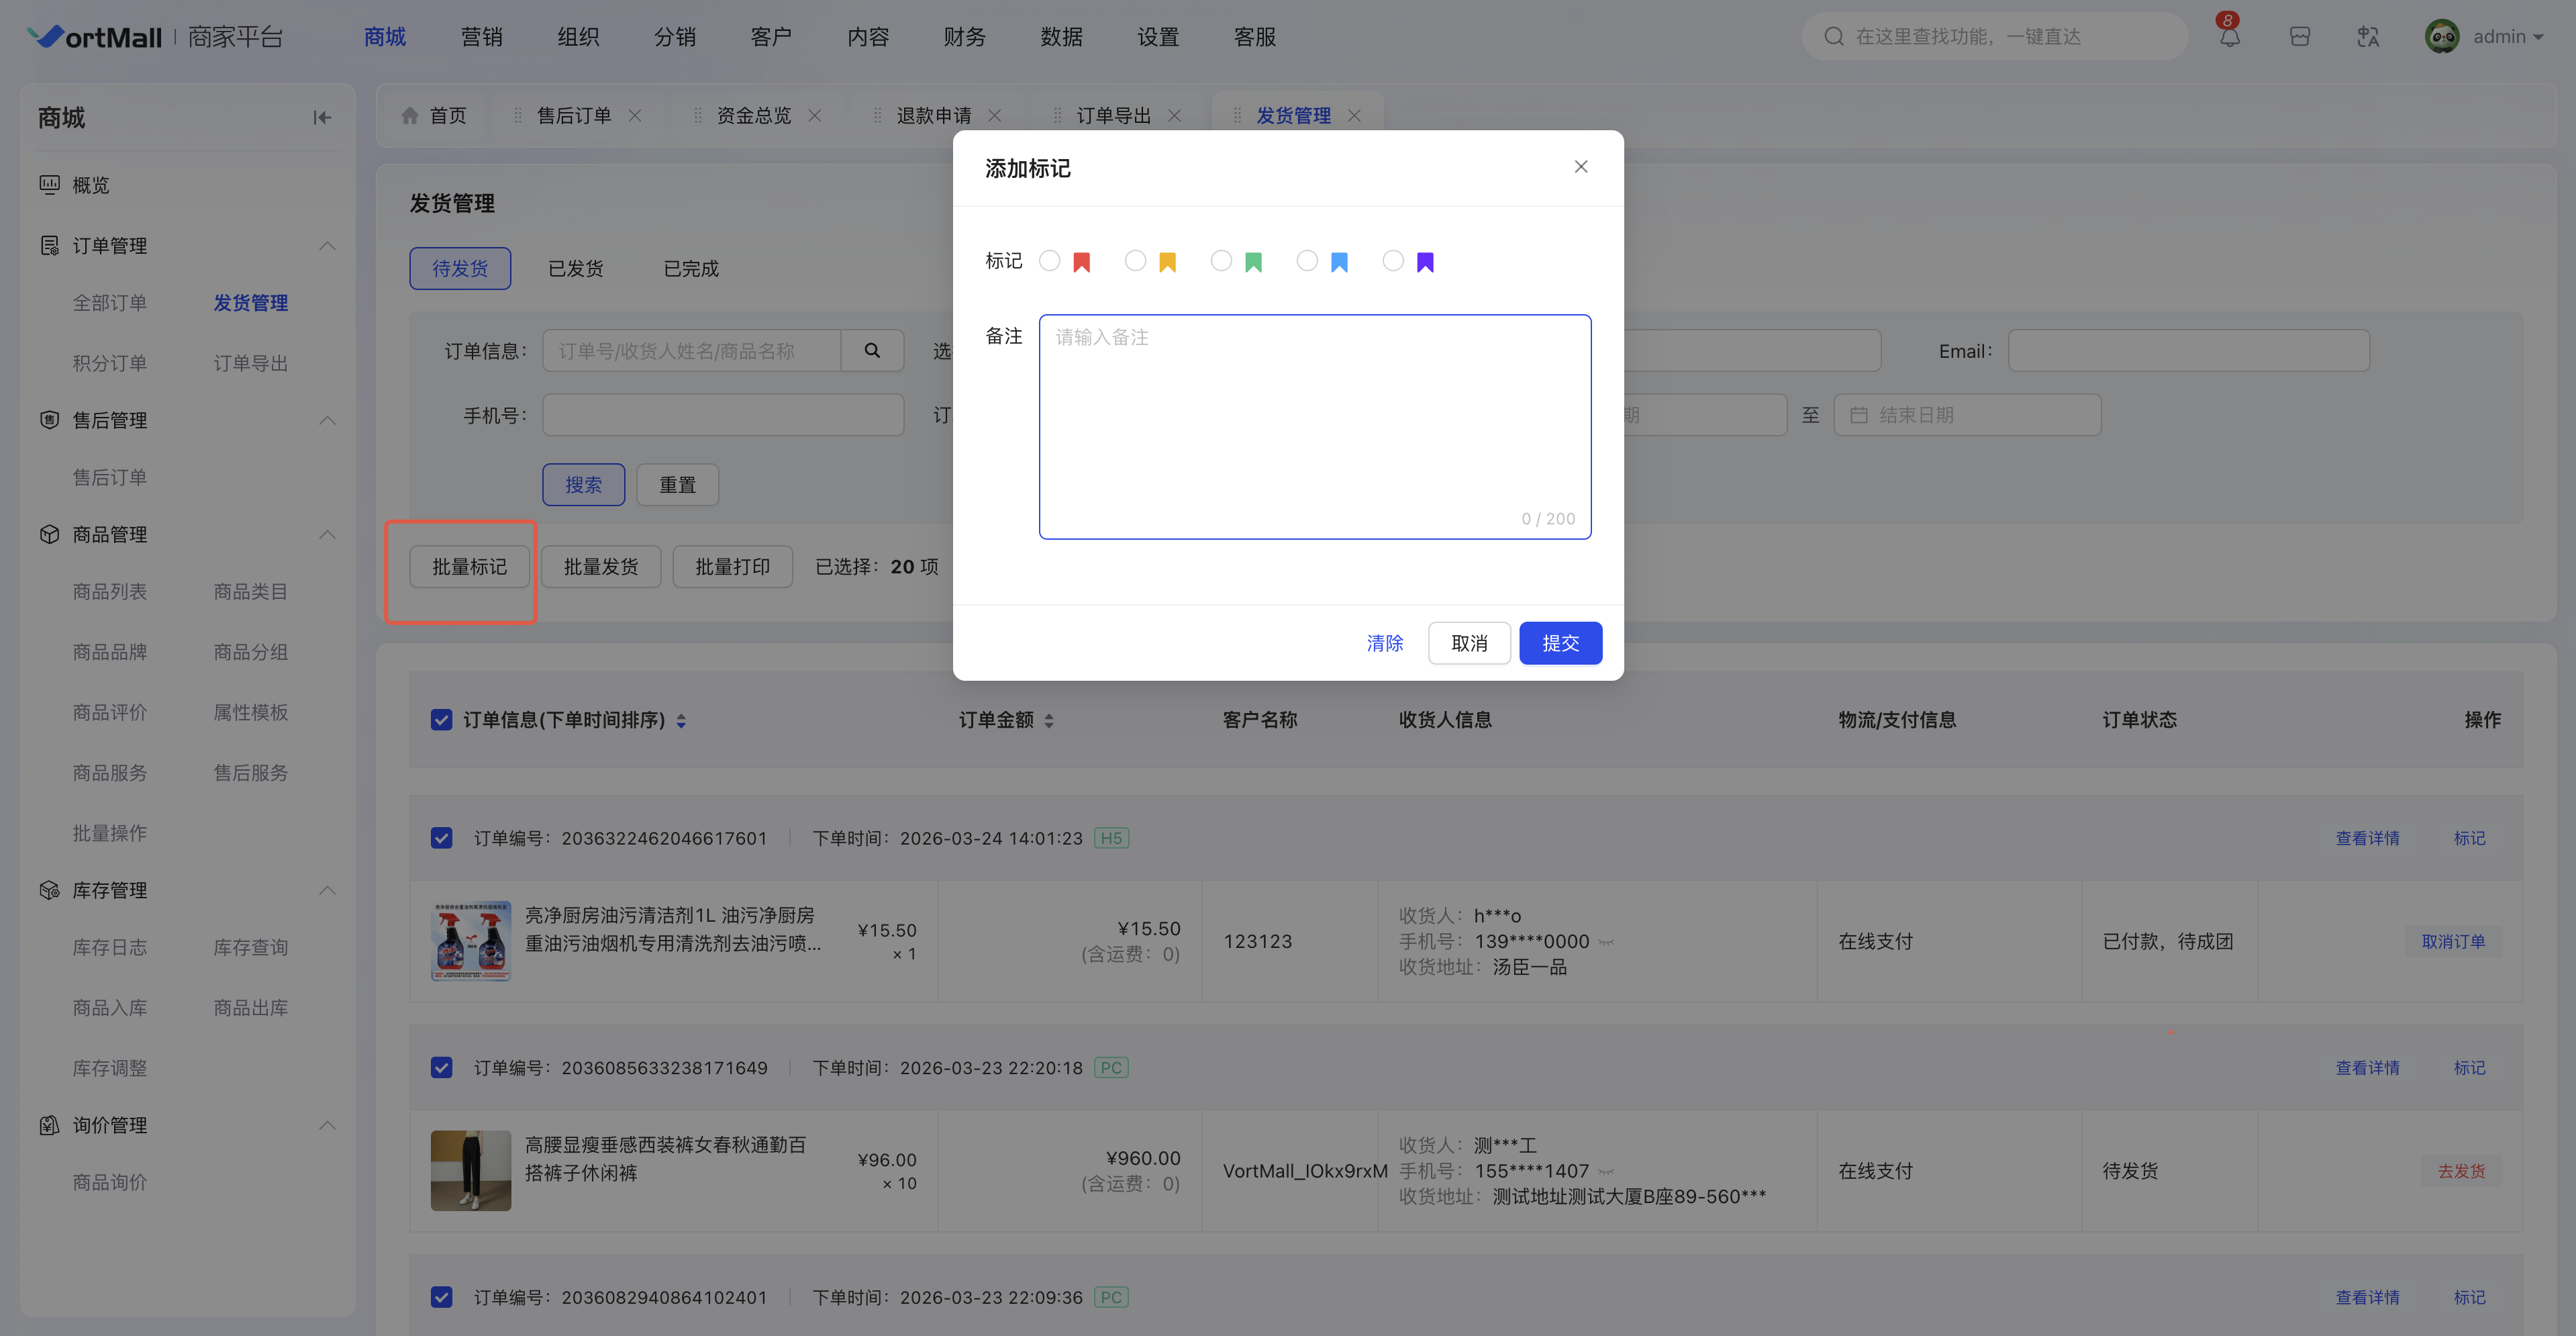
Task: Click the 清除 link in dialog
Action: [1384, 643]
